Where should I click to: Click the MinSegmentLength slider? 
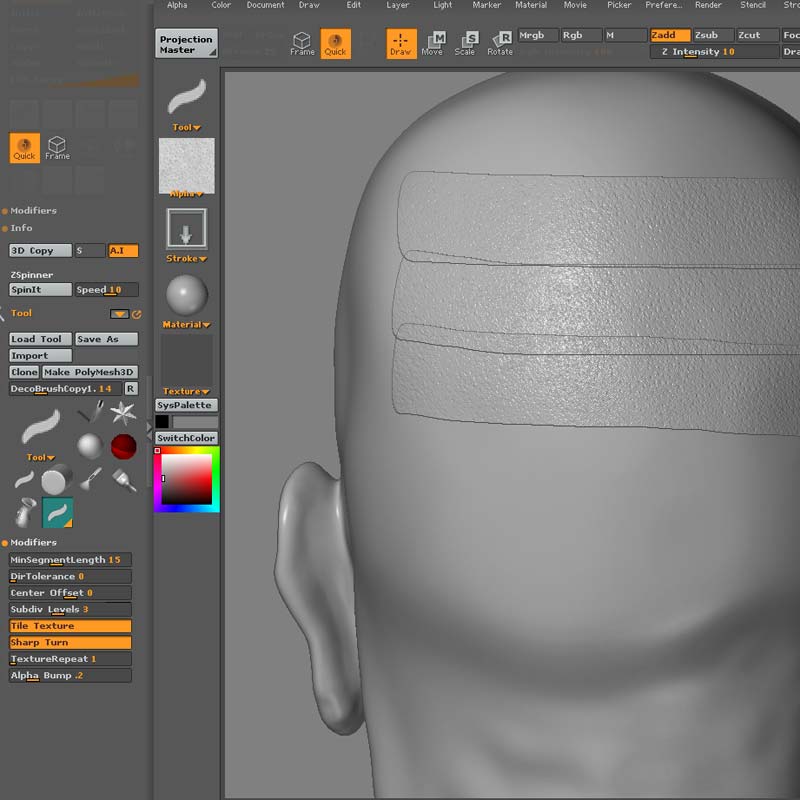(x=70, y=560)
